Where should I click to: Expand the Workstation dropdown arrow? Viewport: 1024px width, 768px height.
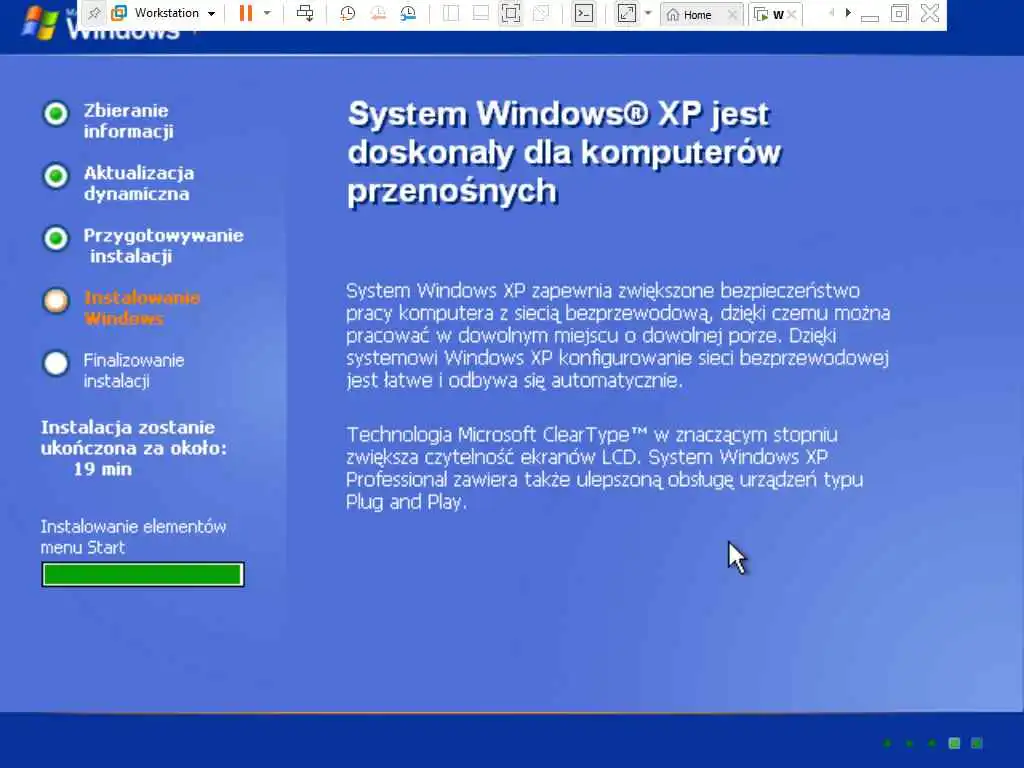212,14
